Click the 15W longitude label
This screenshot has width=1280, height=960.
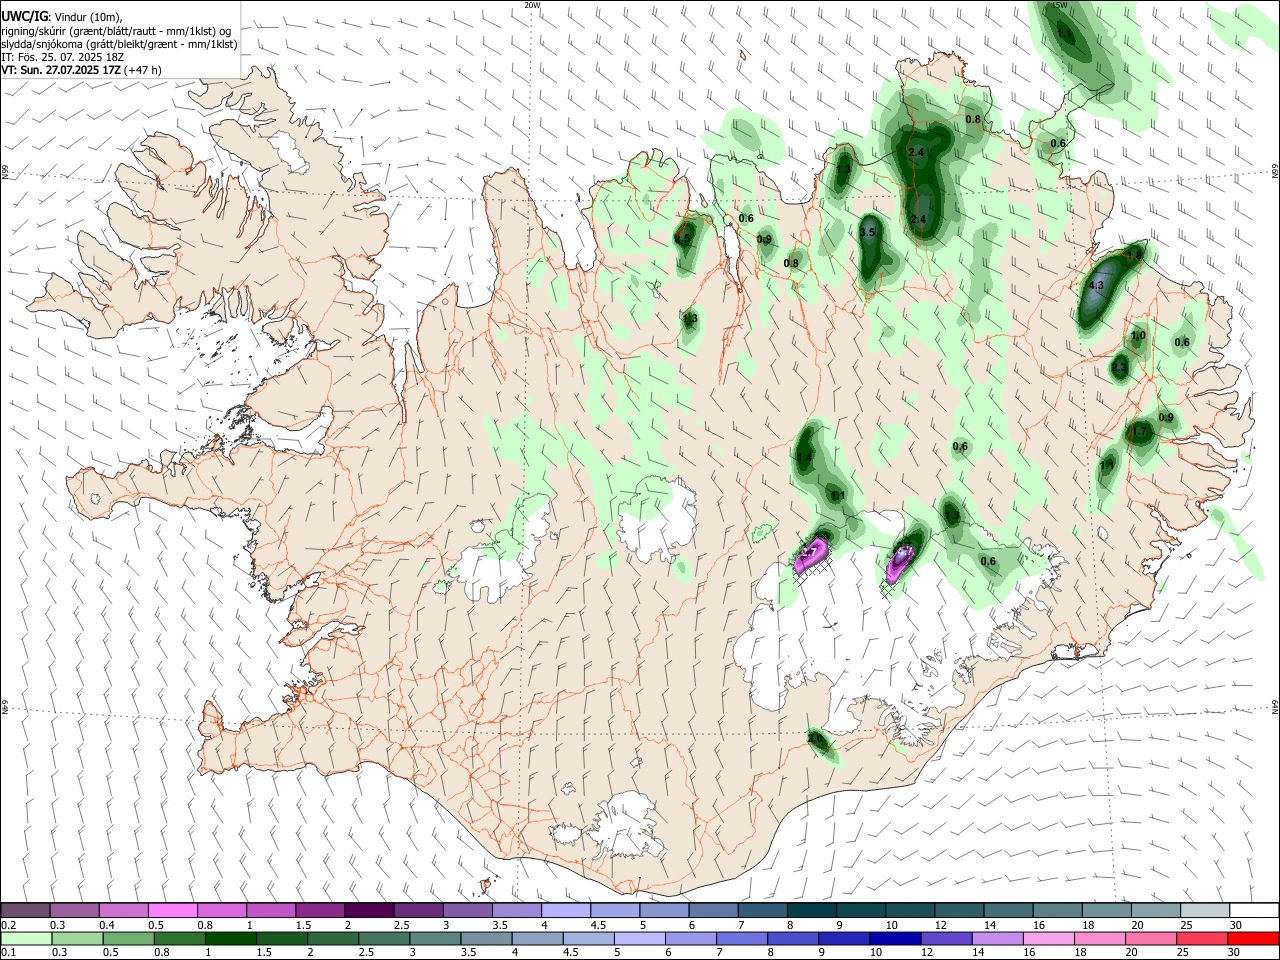(x=1060, y=5)
